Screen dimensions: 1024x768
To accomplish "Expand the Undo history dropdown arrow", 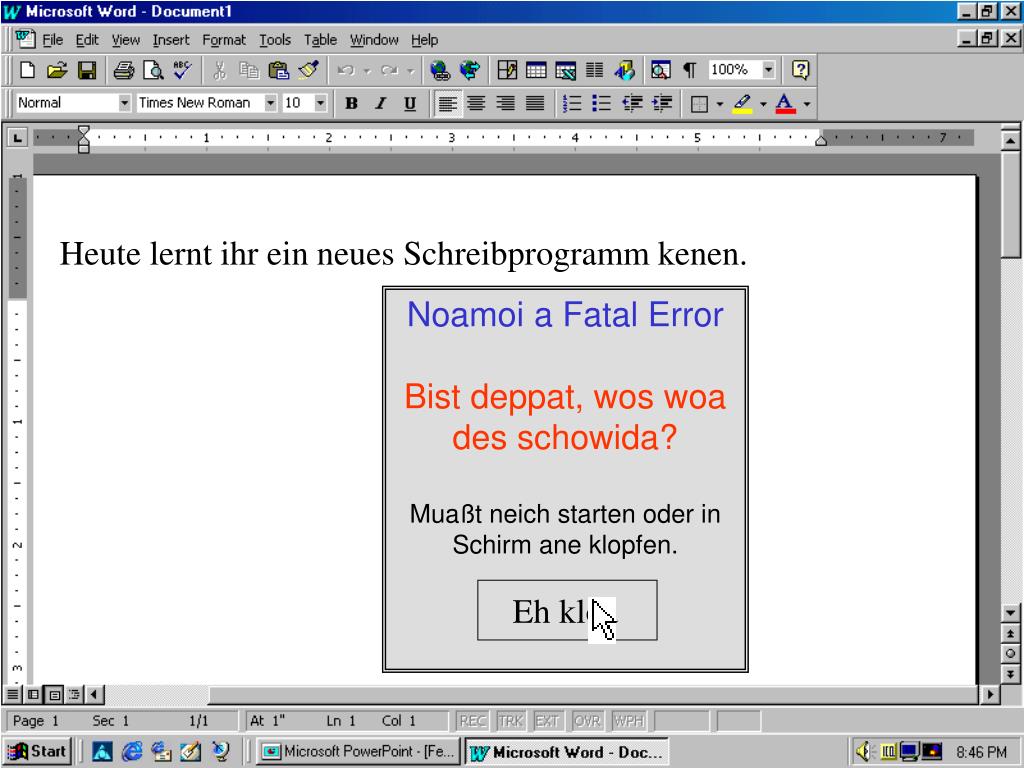I will (367, 70).
